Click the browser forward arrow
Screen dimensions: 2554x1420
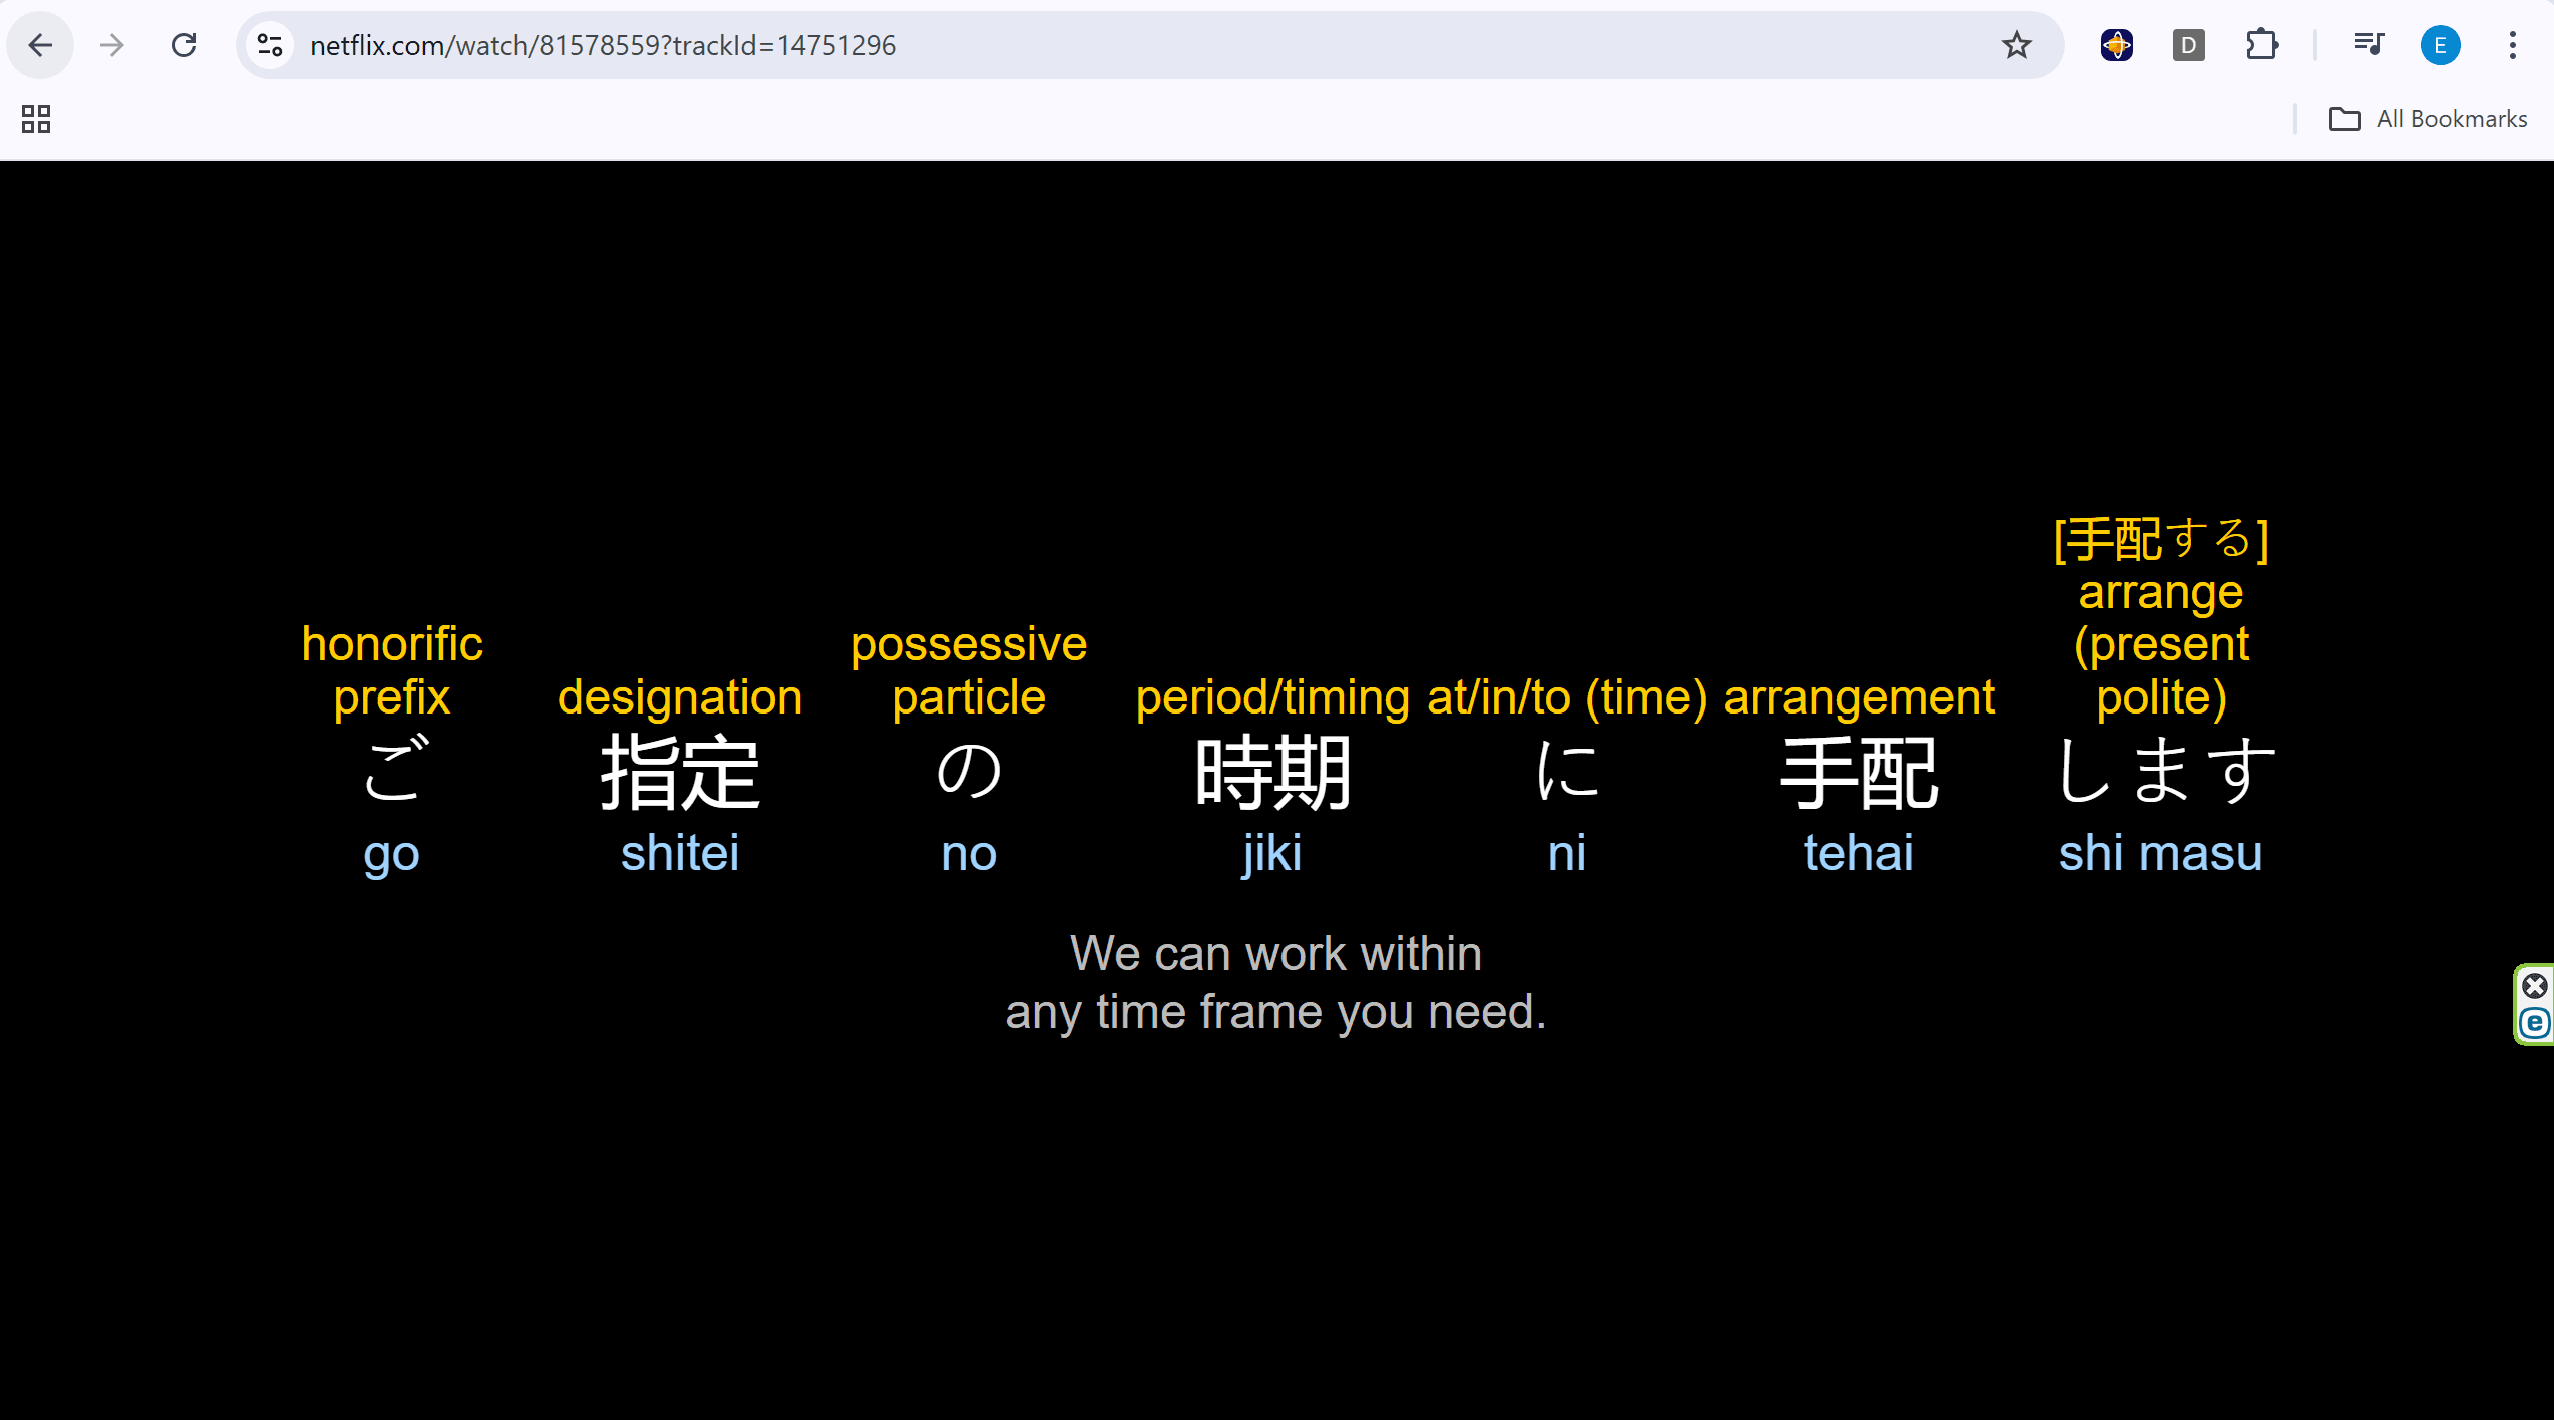click(x=112, y=45)
